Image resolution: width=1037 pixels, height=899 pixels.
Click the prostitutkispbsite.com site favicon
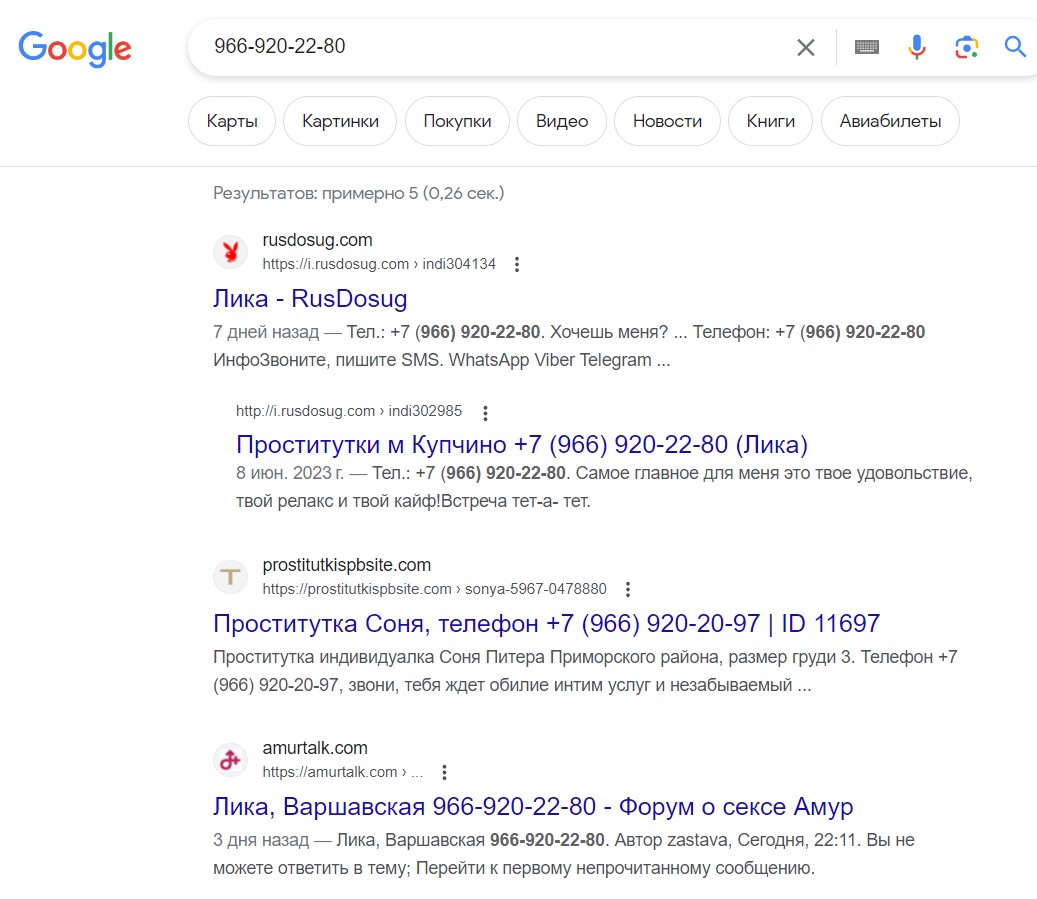[x=230, y=577]
